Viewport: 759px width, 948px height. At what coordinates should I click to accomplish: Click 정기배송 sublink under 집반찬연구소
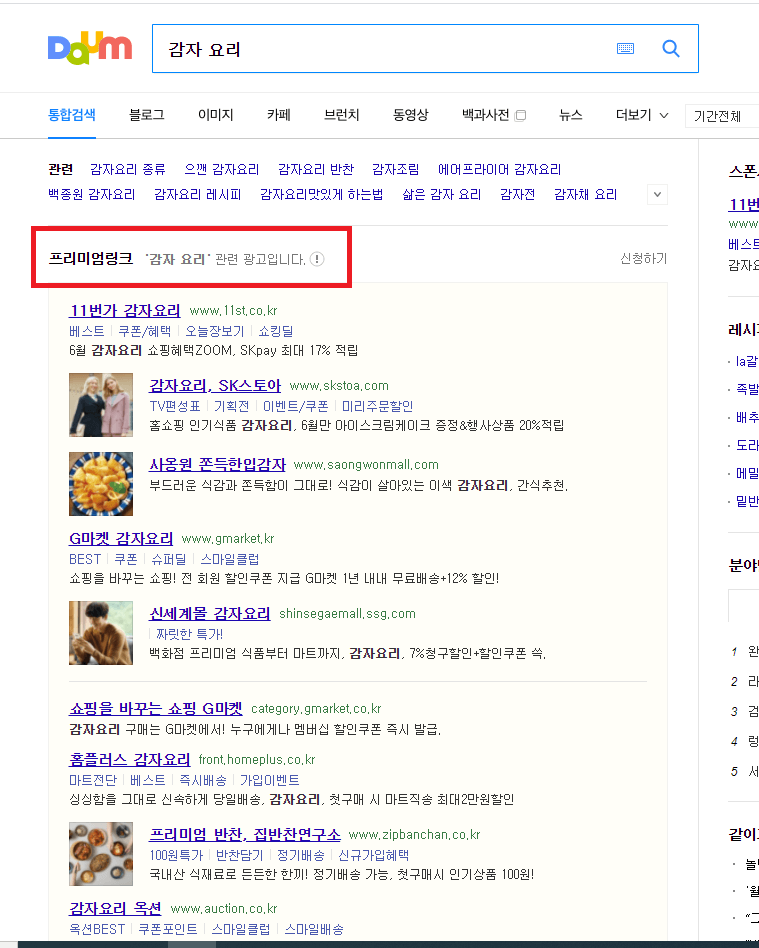(x=301, y=855)
